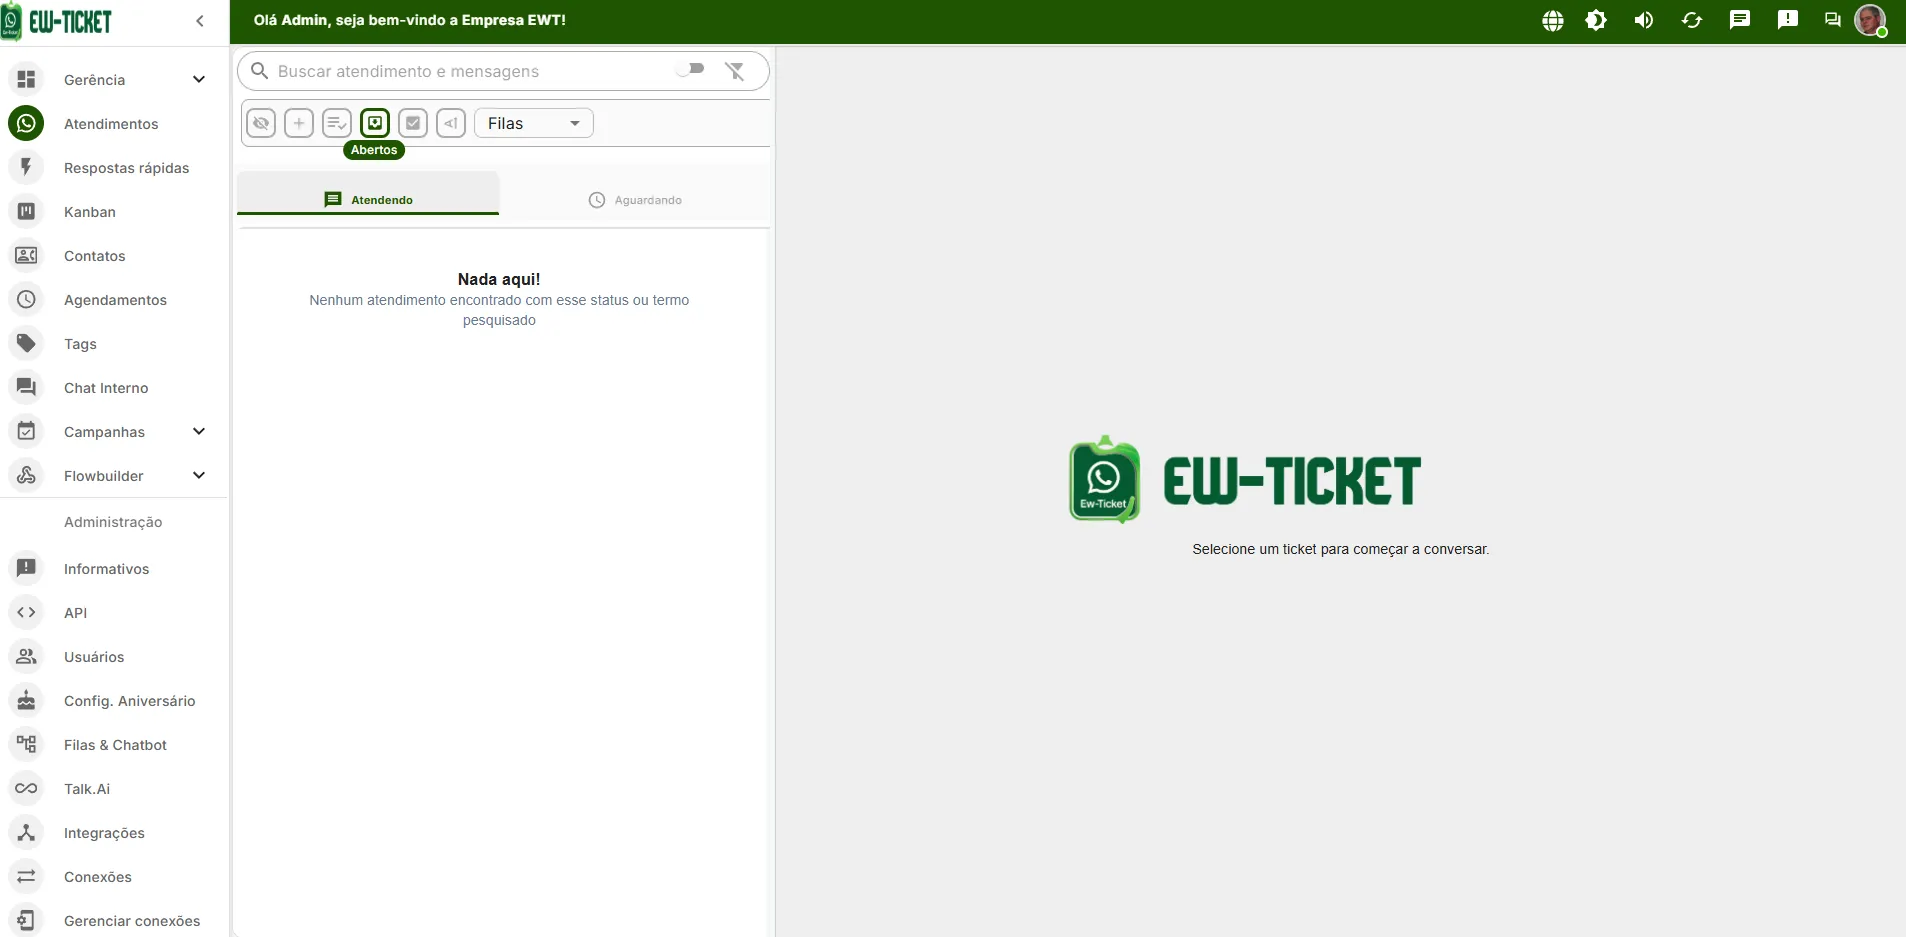The image size is (1906, 937).
Task: Click the EW-Ticket logo in the sidebar
Action: (x=57, y=21)
